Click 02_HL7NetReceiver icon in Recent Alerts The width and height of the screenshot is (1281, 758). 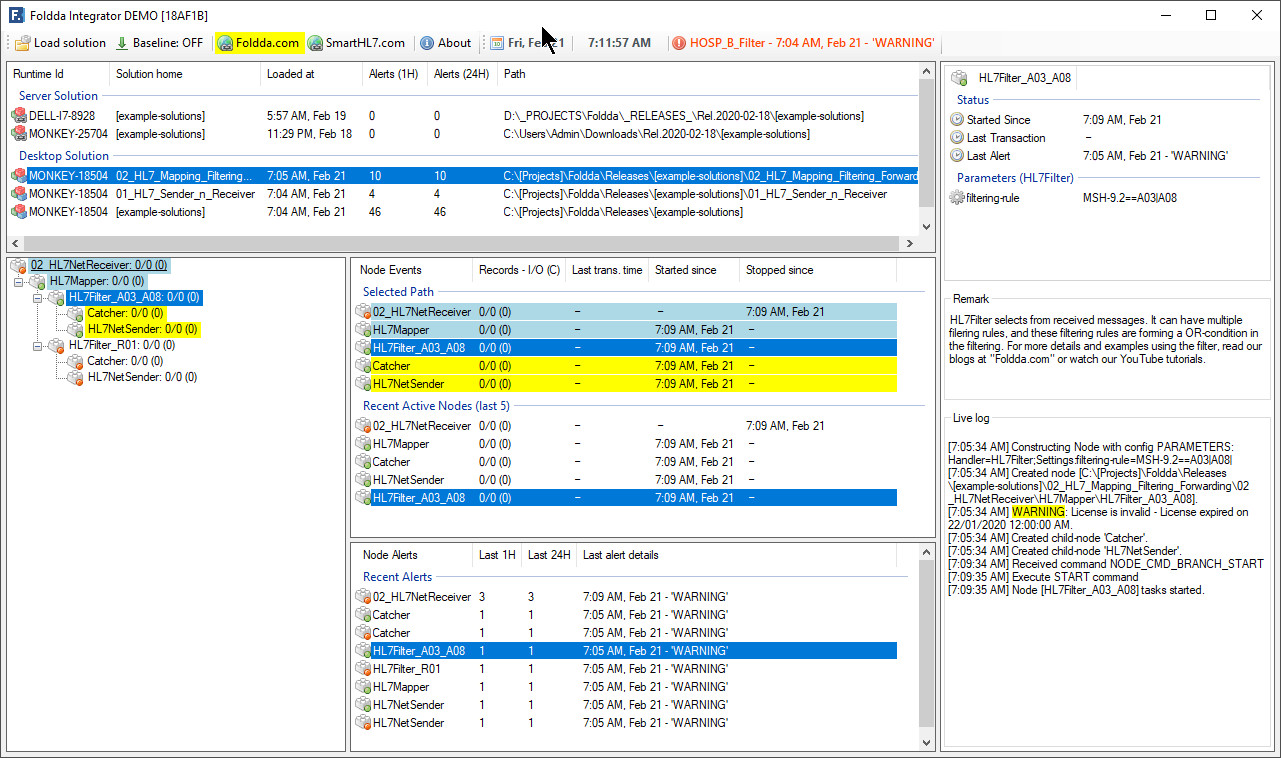(363, 597)
